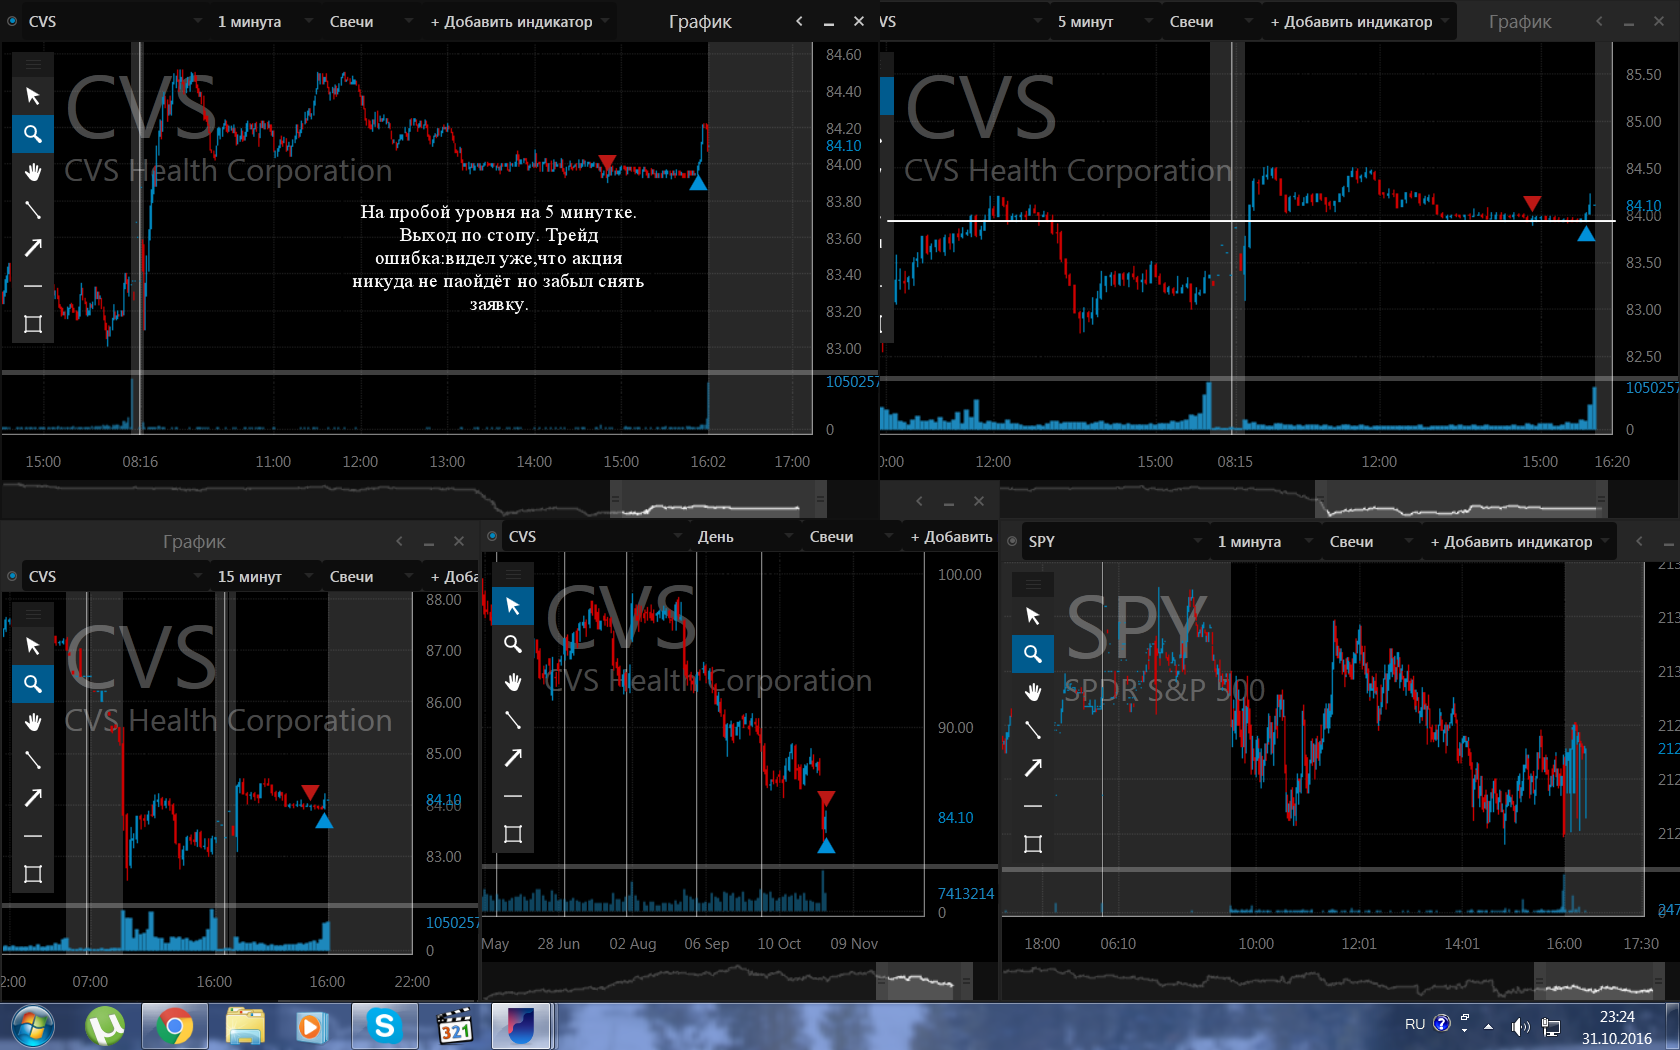Choose the rectangle tool in top-left chart
The image size is (1680, 1050).
33,324
